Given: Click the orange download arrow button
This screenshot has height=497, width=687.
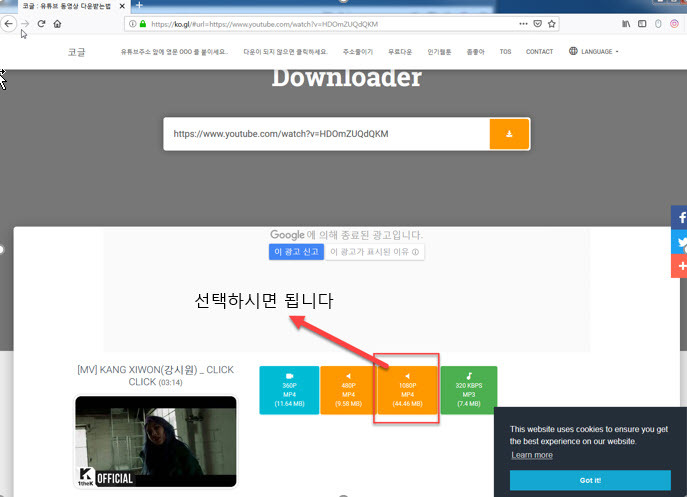Looking at the screenshot, I should (509, 134).
